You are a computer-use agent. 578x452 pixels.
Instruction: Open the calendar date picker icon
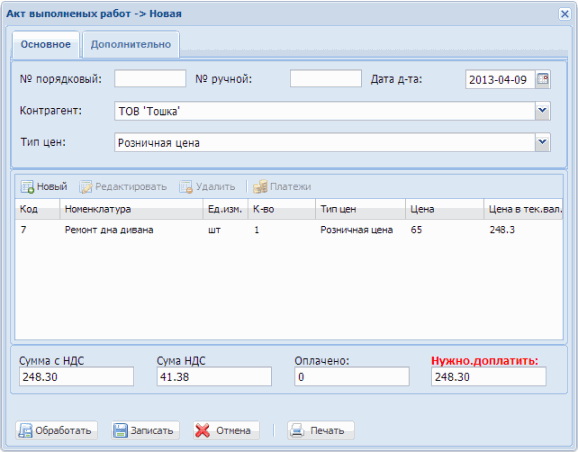coord(543,79)
